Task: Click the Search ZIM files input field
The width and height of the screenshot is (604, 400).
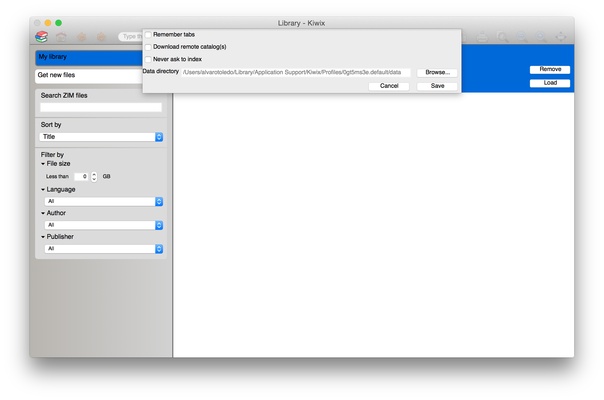Action: coord(101,108)
